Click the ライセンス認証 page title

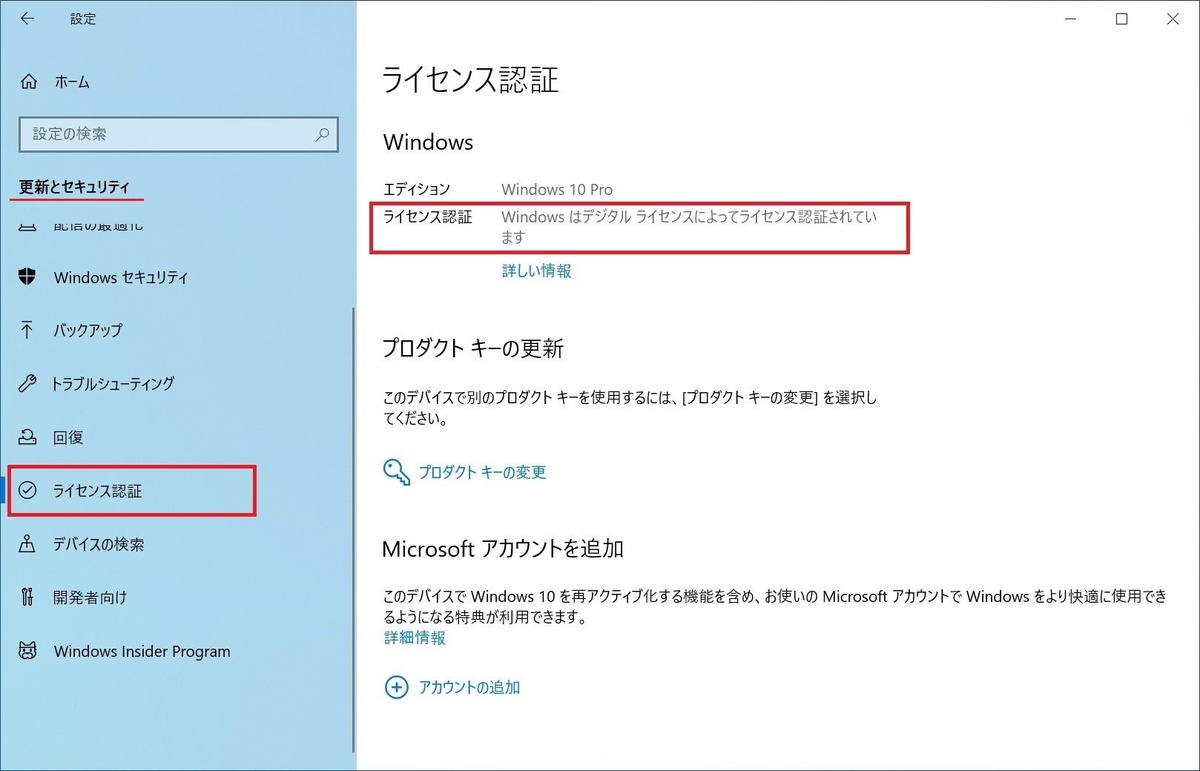pos(471,79)
